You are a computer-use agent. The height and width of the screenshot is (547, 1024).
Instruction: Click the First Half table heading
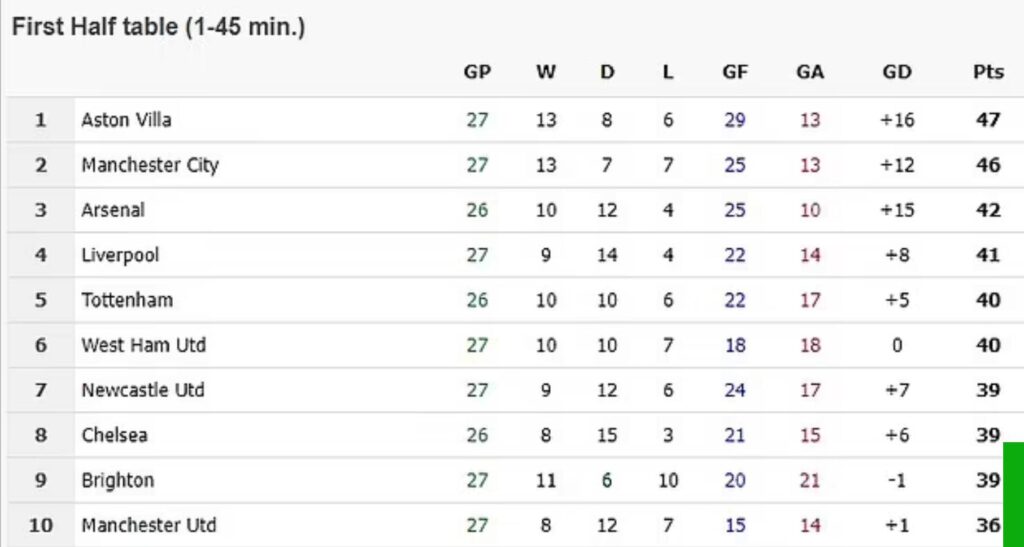click(x=158, y=27)
